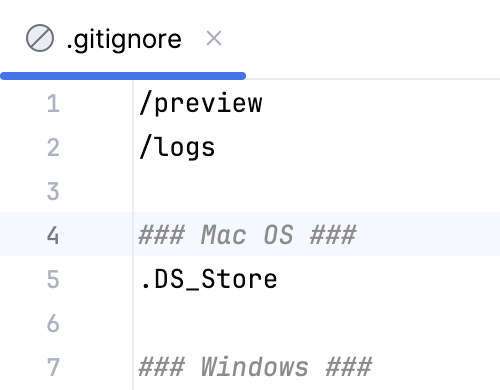
Task: Close the .gitignore editor tab
Action: 214,38
